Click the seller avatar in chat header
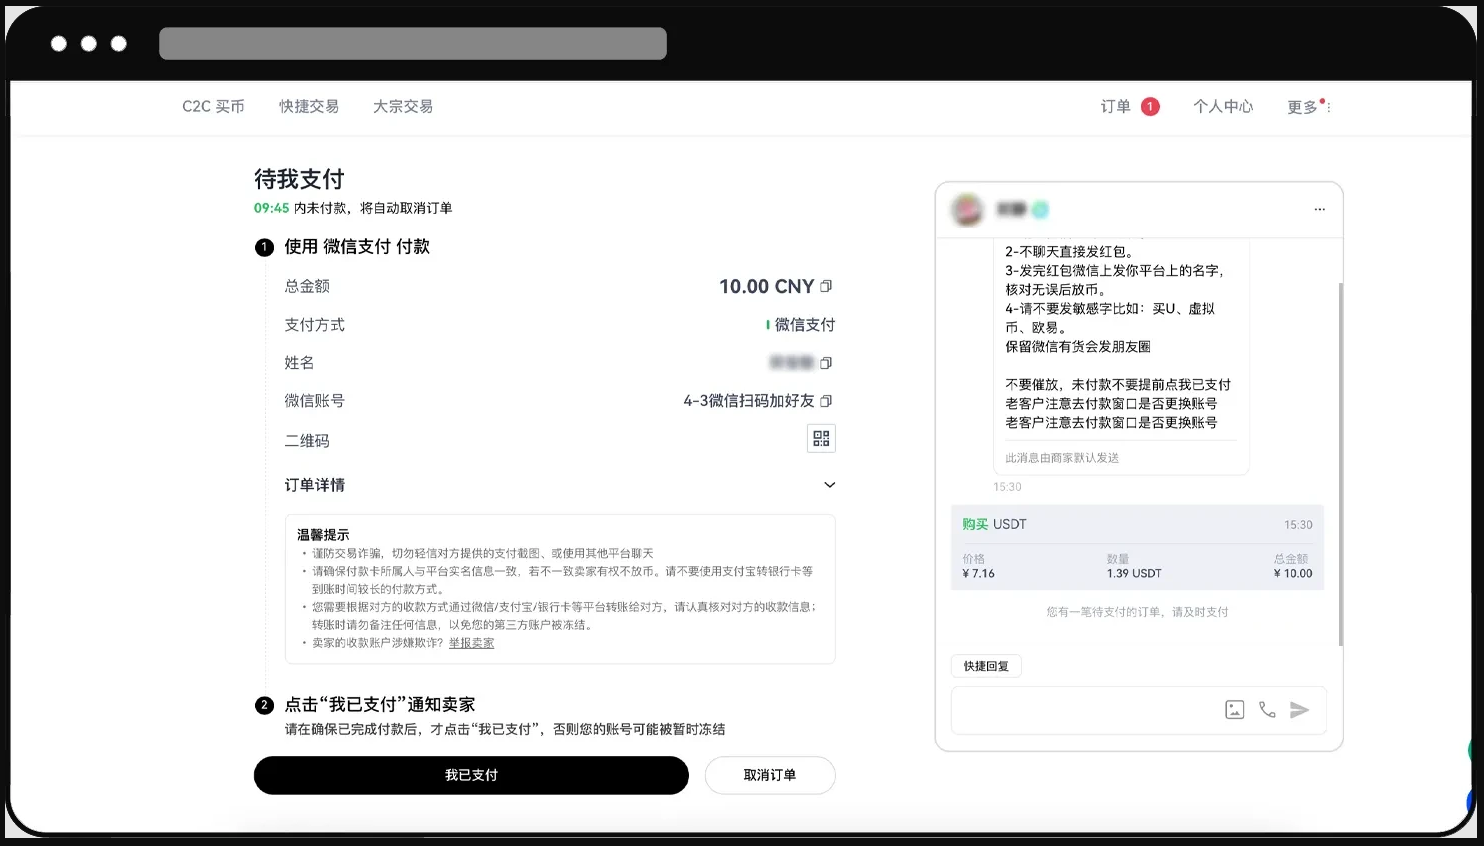Viewport: 1484px width, 846px height. [x=967, y=210]
